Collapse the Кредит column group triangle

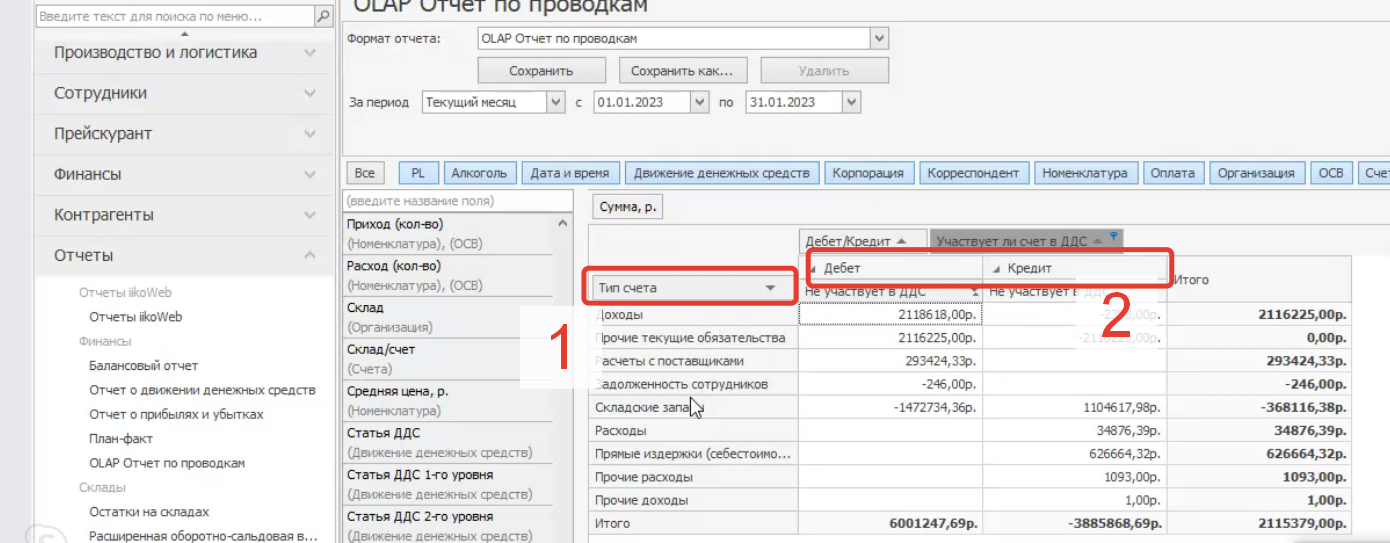click(x=996, y=269)
